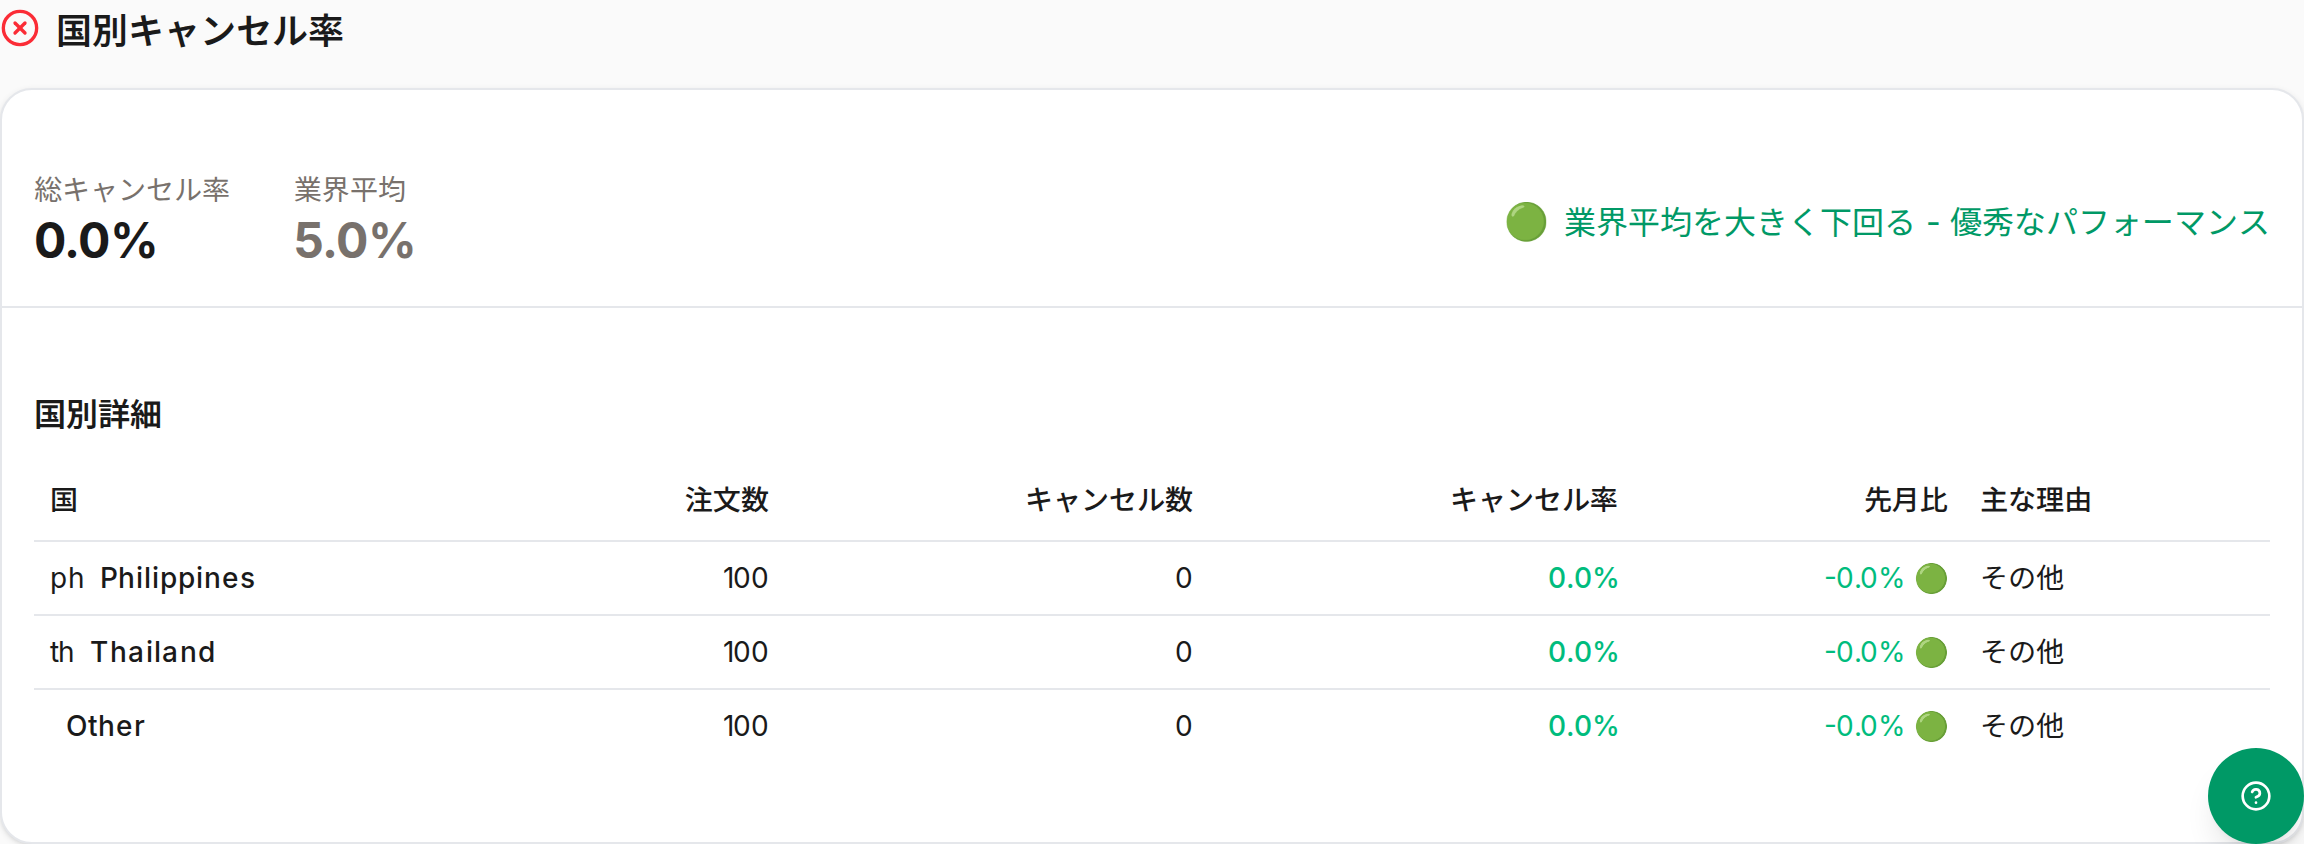The height and width of the screenshot is (844, 2304).
Task: Click cancel rate 0.0% in Other row
Action: pos(1583,726)
